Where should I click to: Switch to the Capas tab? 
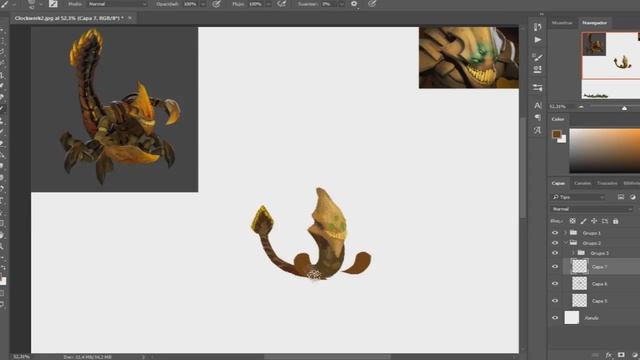[558, 183]
